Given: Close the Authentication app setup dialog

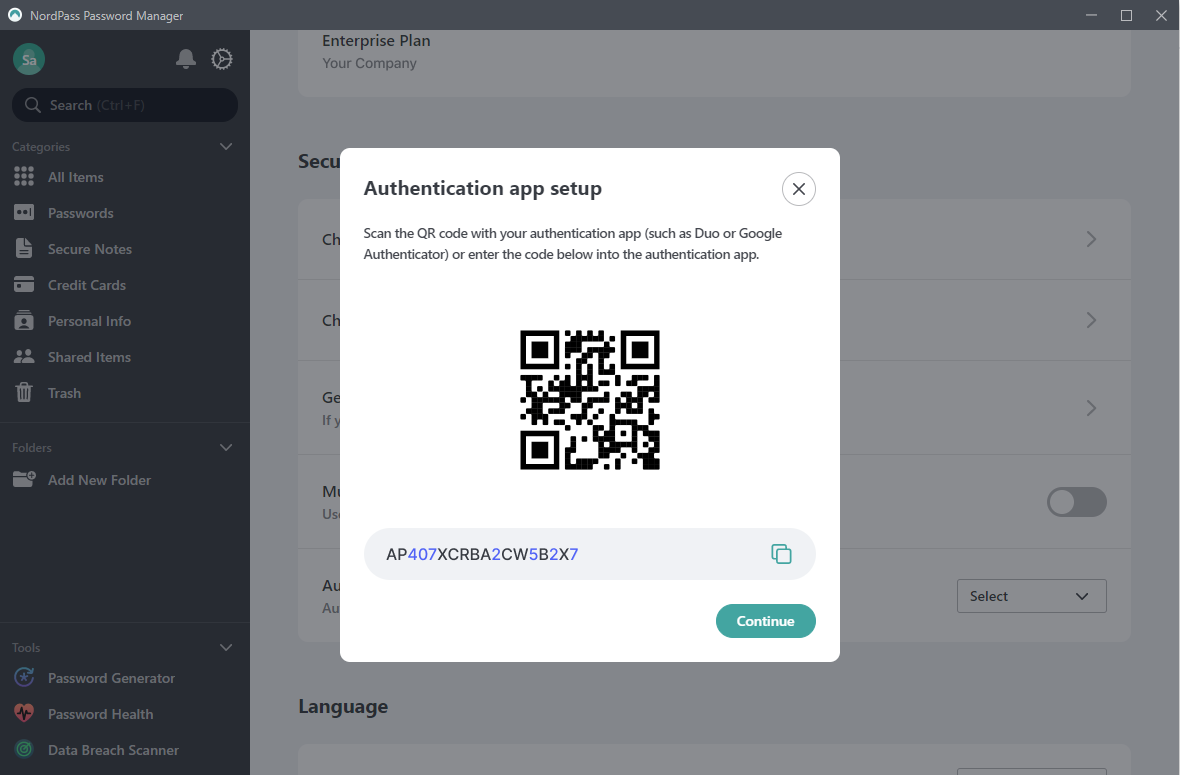Looking at the screenshot, I should 798,189.
